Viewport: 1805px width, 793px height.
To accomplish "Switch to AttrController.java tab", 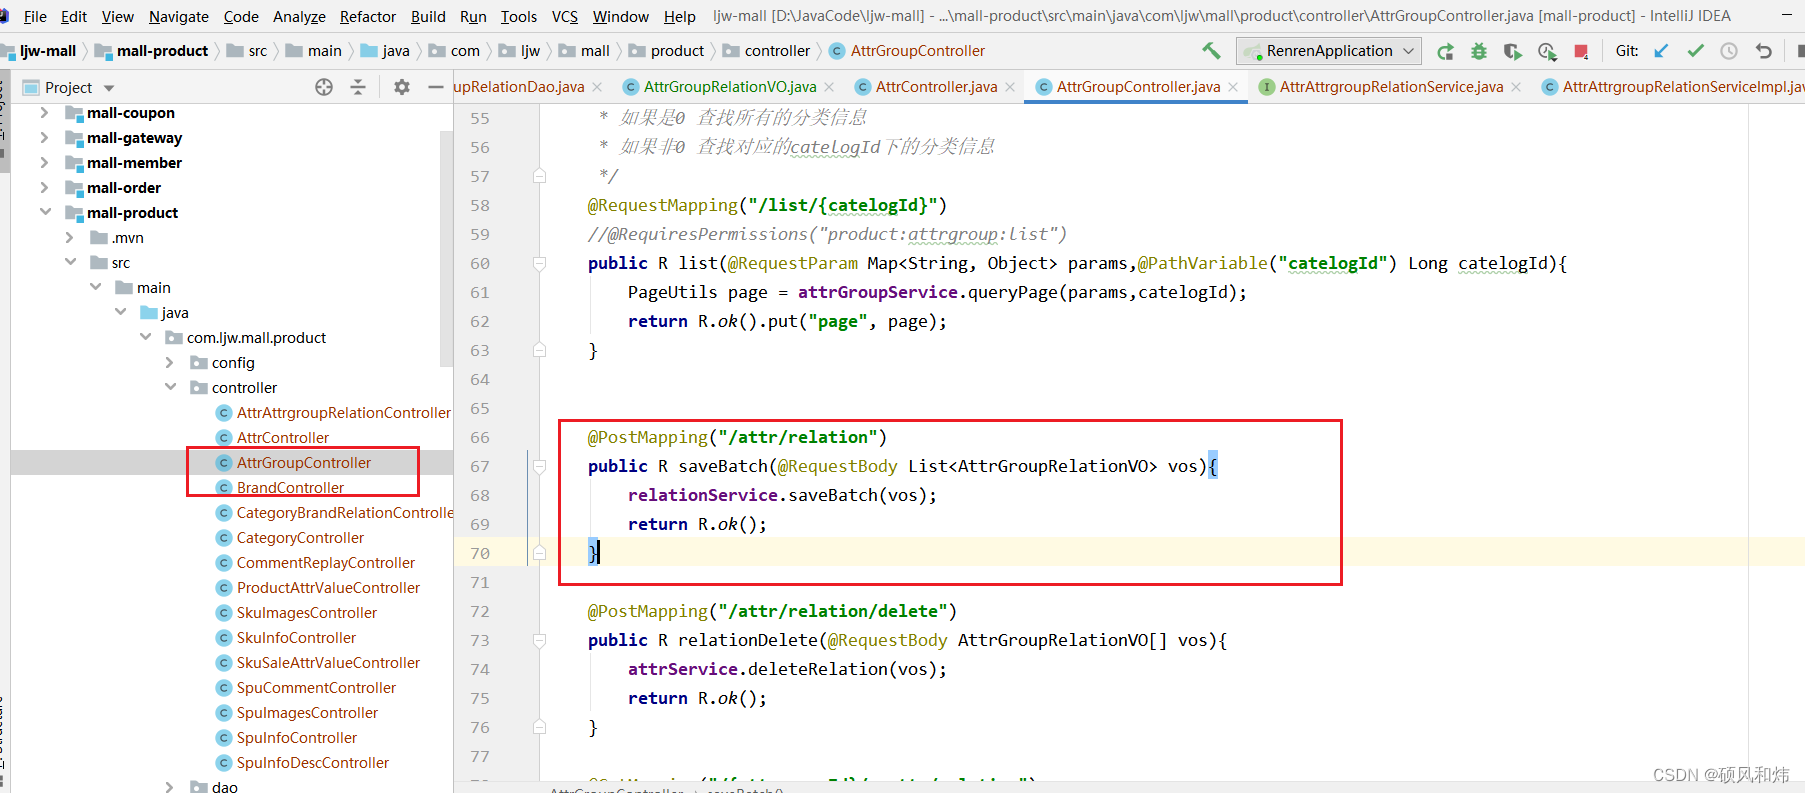I will pos(936,87).
